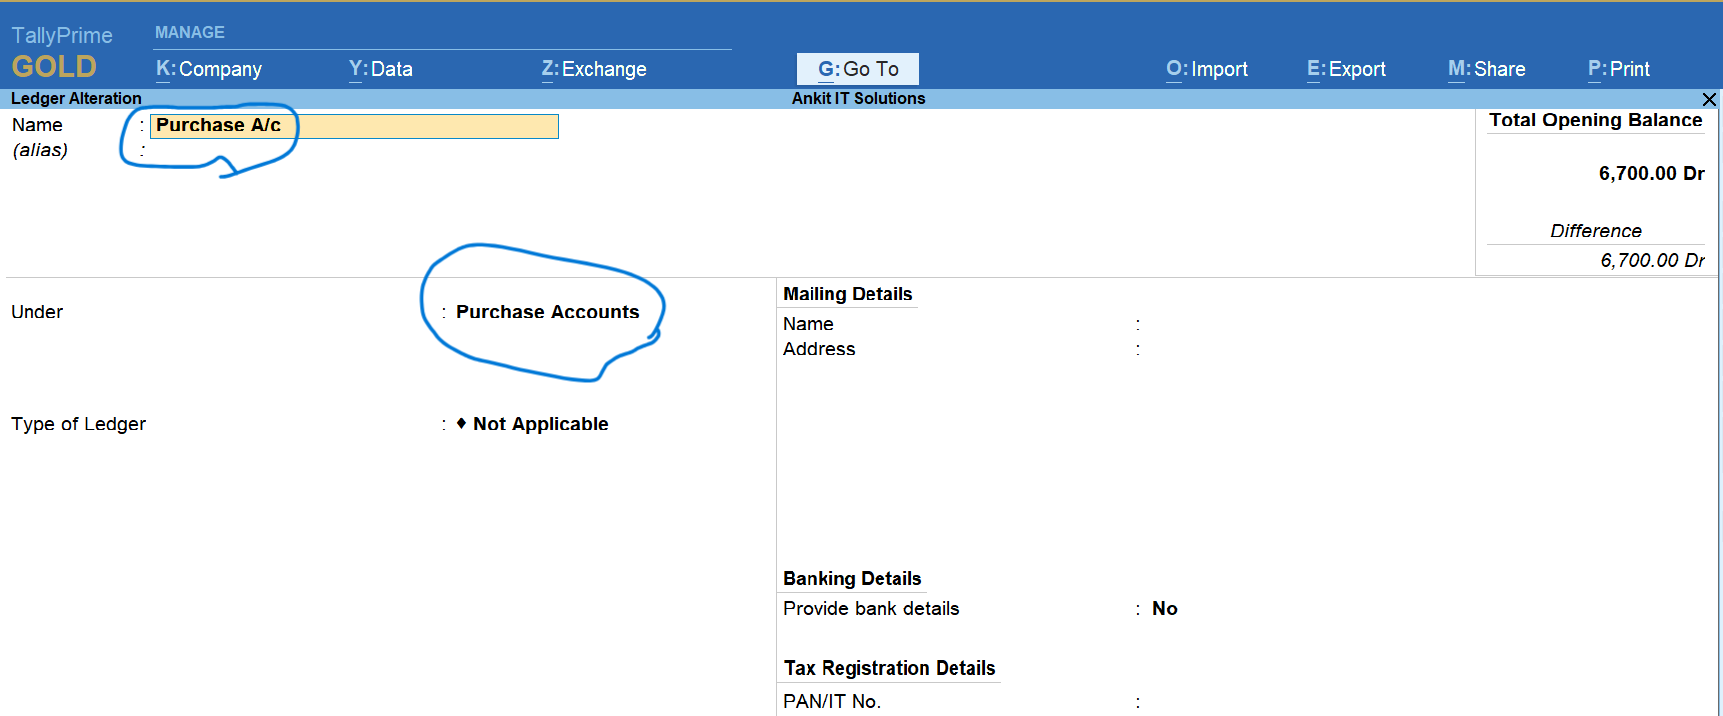Open the Export menu
1723x716 pixels.
1346,69
